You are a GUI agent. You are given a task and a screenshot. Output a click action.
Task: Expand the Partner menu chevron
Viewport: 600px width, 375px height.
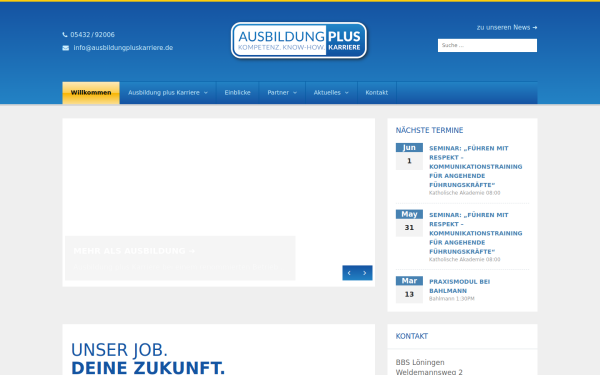[295, 93]
